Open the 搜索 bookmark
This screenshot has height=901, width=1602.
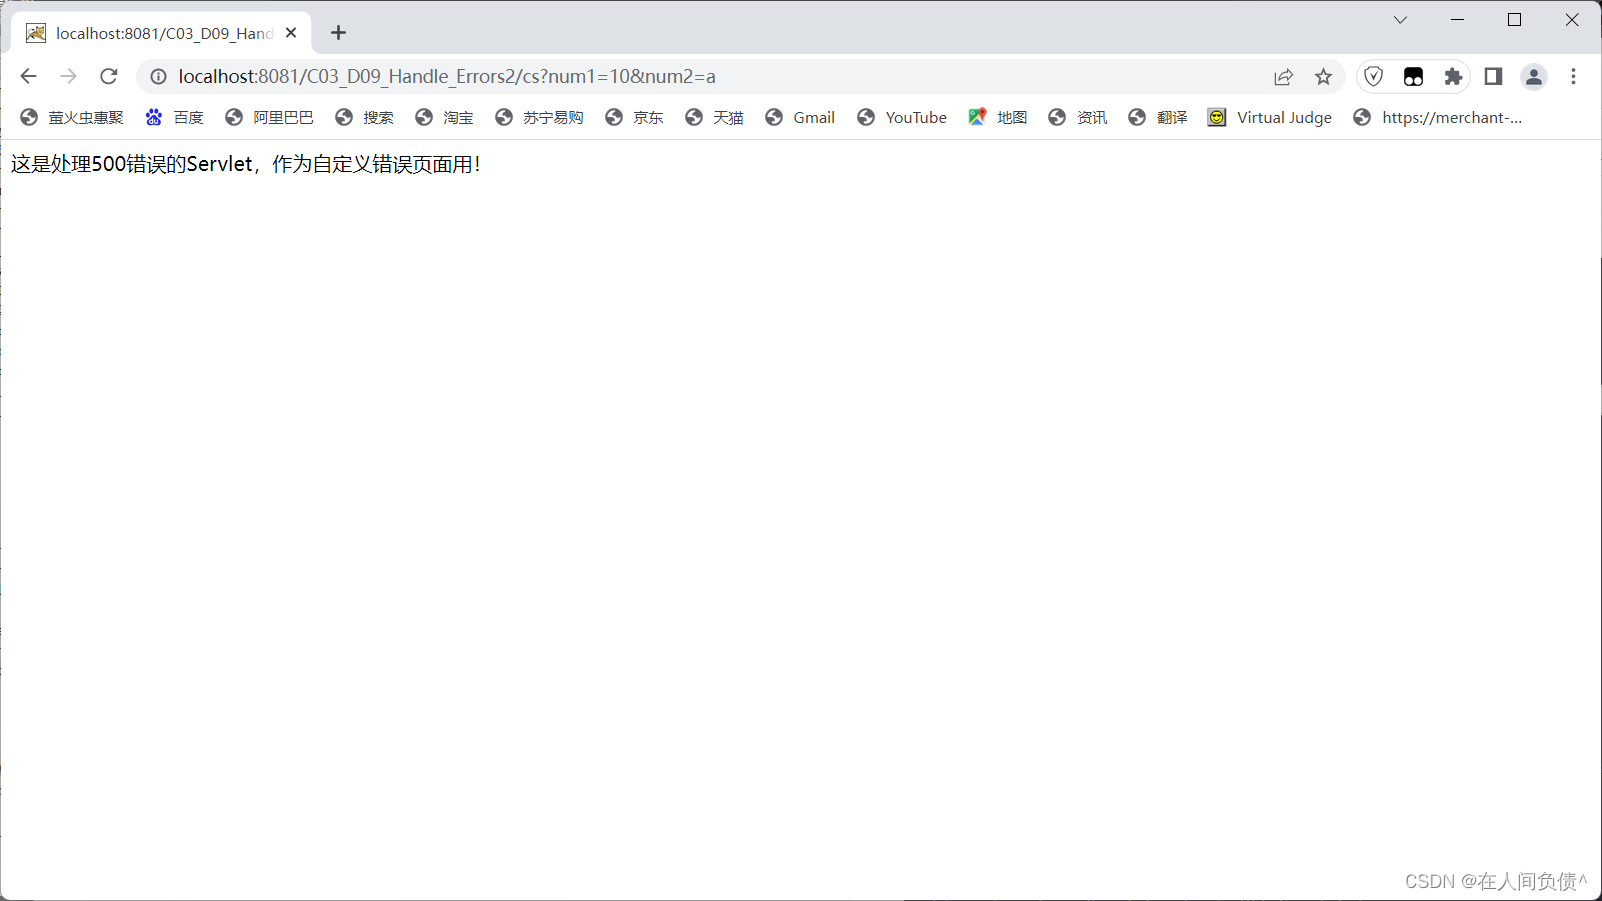coord(364,117)
